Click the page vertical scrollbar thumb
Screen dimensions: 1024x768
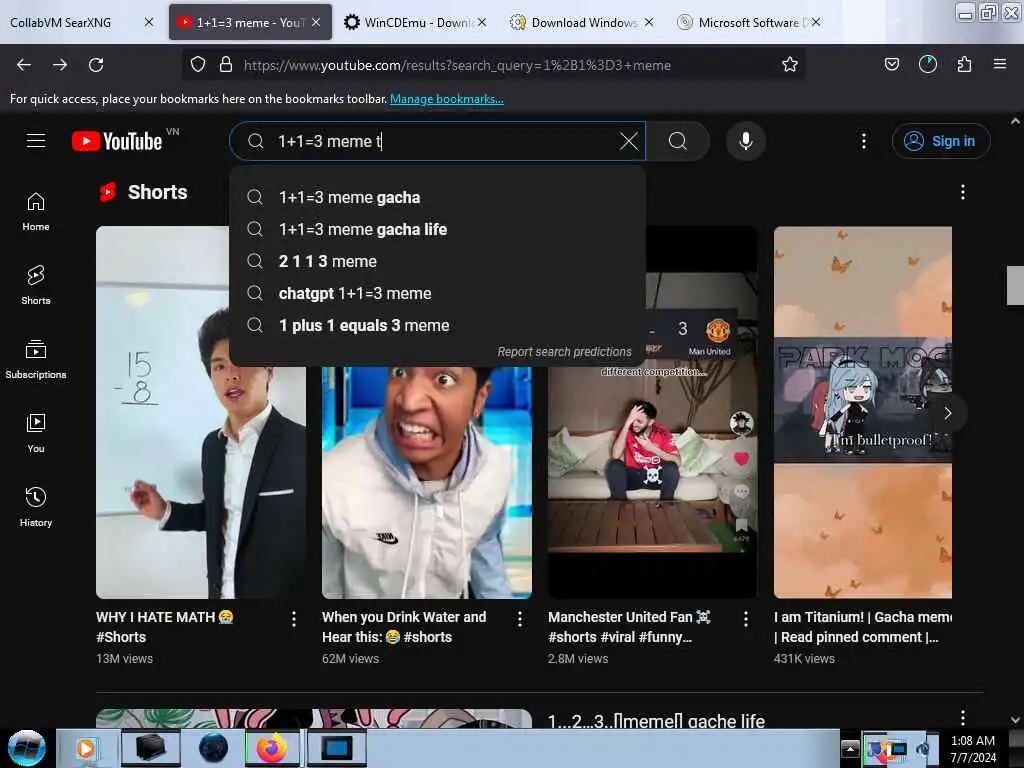tap(1015, 285)
